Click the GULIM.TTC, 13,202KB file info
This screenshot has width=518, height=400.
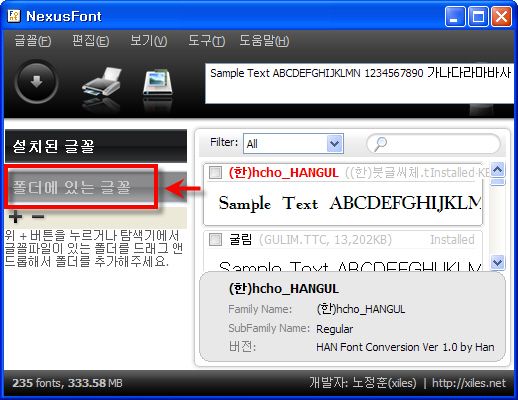click(x=325, y=240)
